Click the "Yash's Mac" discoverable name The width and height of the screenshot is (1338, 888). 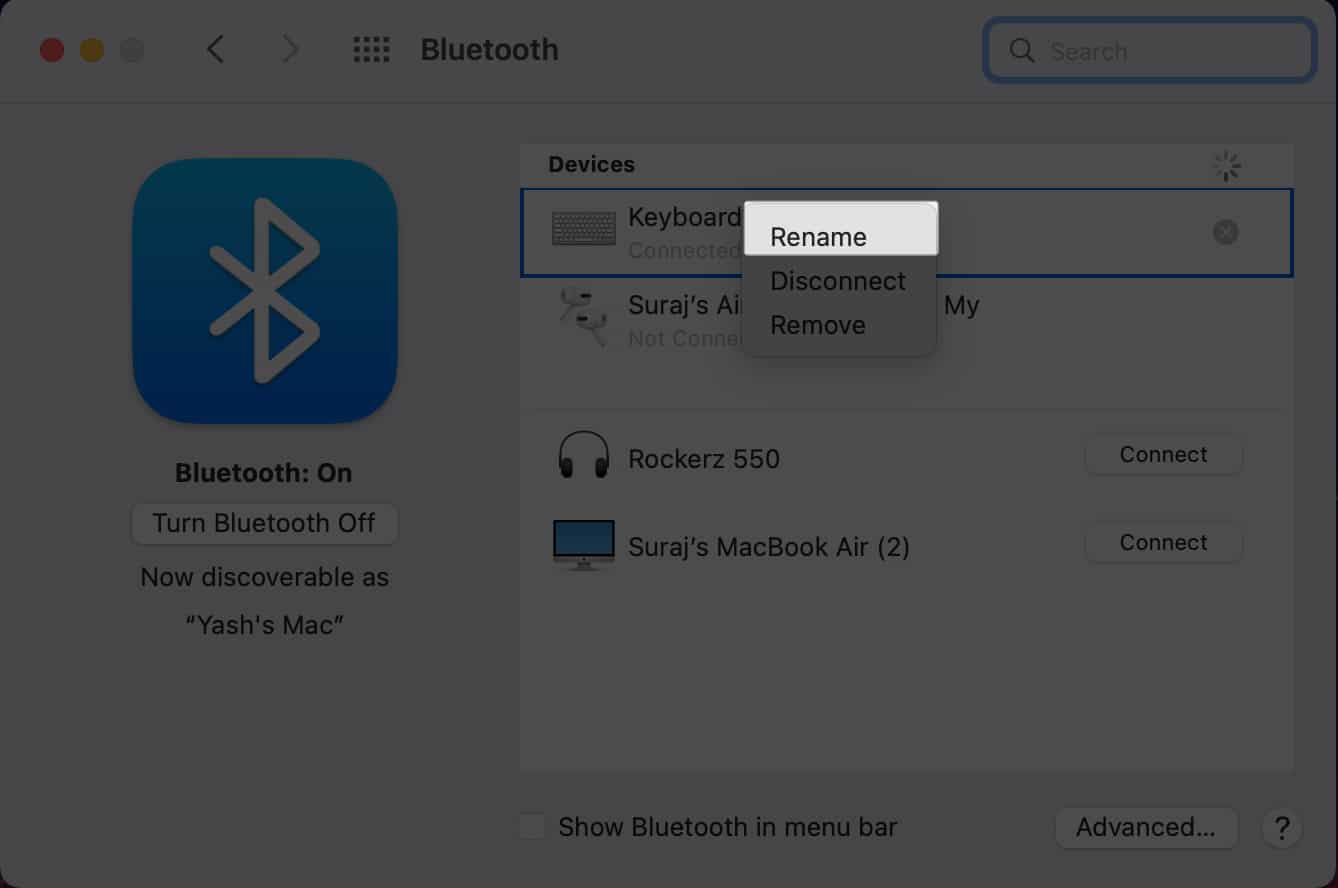click(x=265, y=625)
